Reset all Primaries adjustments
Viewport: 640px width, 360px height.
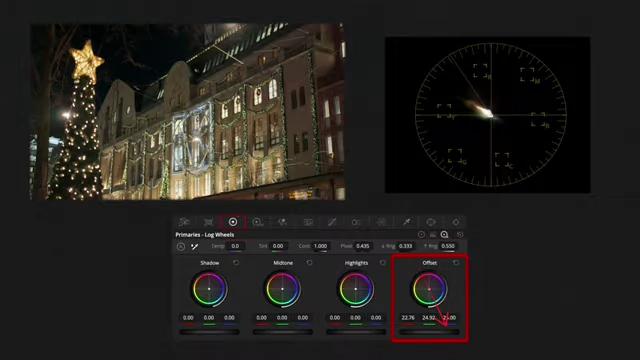tap(460, 235)
